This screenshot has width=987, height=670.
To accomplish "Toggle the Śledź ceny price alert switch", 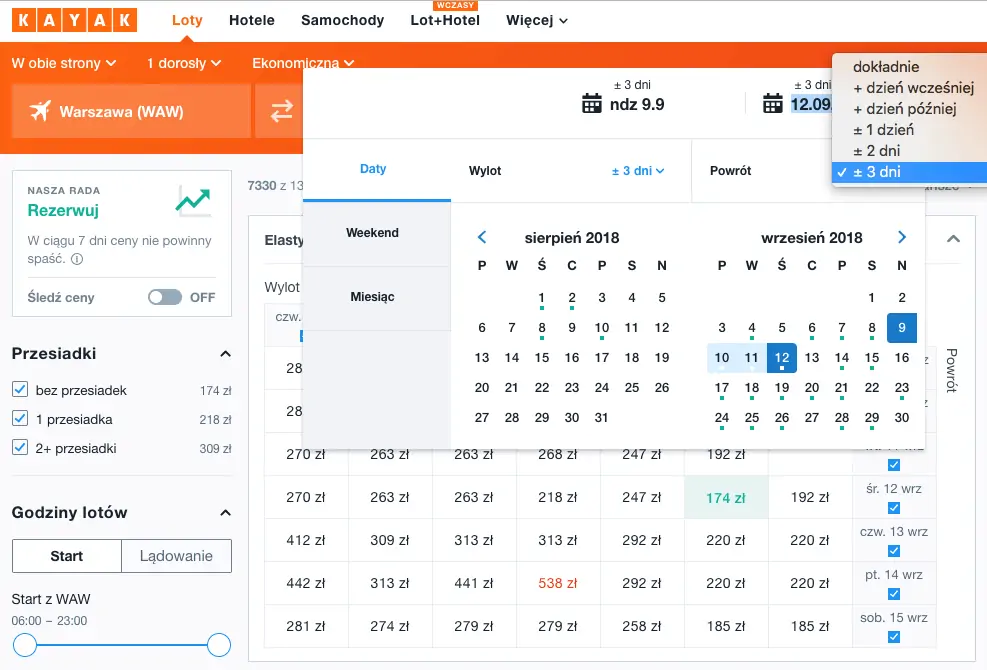I will coord(165,297).
